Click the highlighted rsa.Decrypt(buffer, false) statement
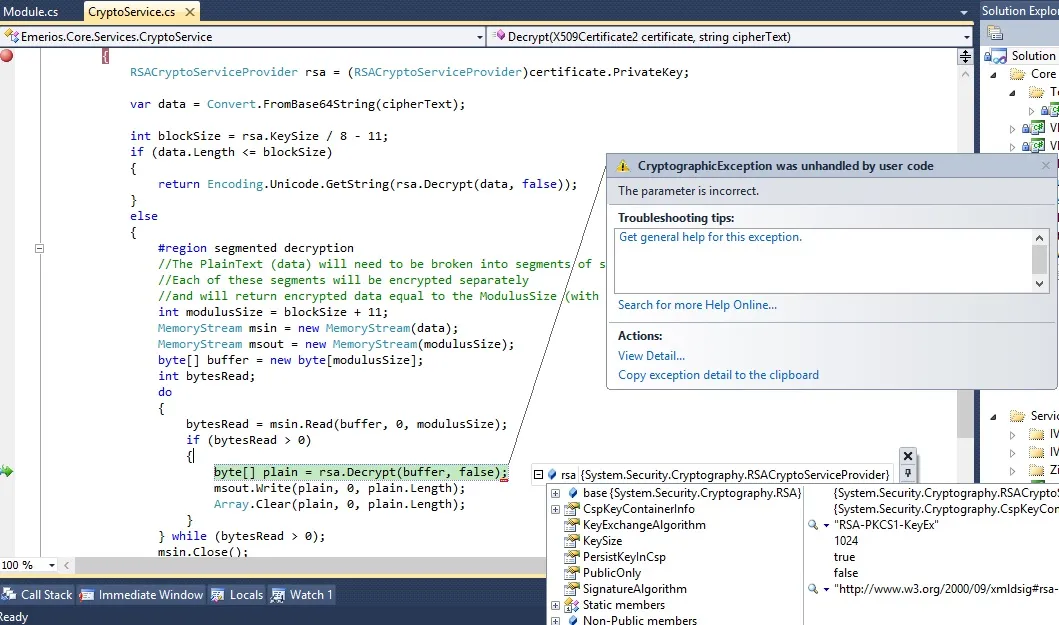 (361, 472)
